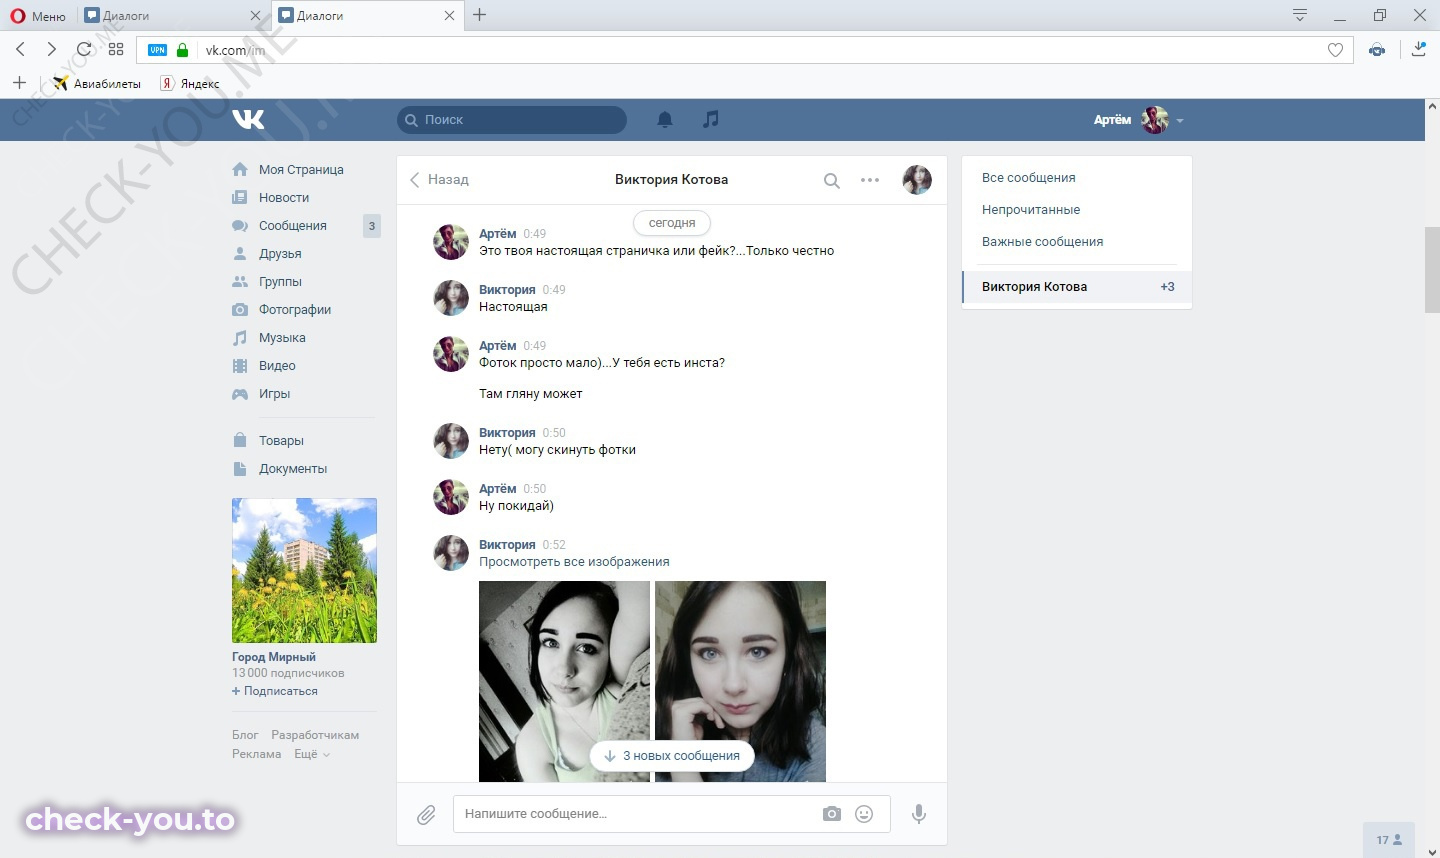The image size is (1440, 858).
Task: Close the second Диалоги tab
Action: [x=449, y=16]
